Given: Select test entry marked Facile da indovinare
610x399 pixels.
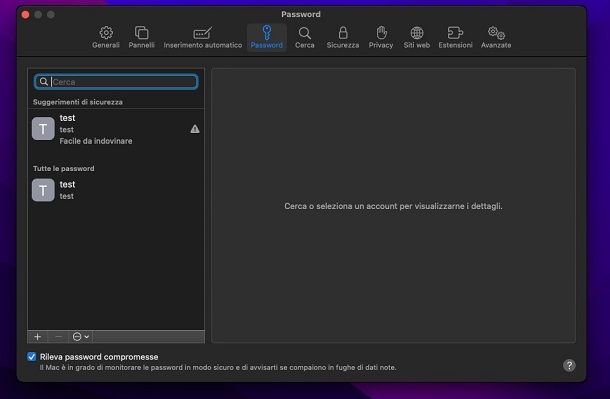Looking at the screenshot, I should pyautogui.click(x=116, y=129).
